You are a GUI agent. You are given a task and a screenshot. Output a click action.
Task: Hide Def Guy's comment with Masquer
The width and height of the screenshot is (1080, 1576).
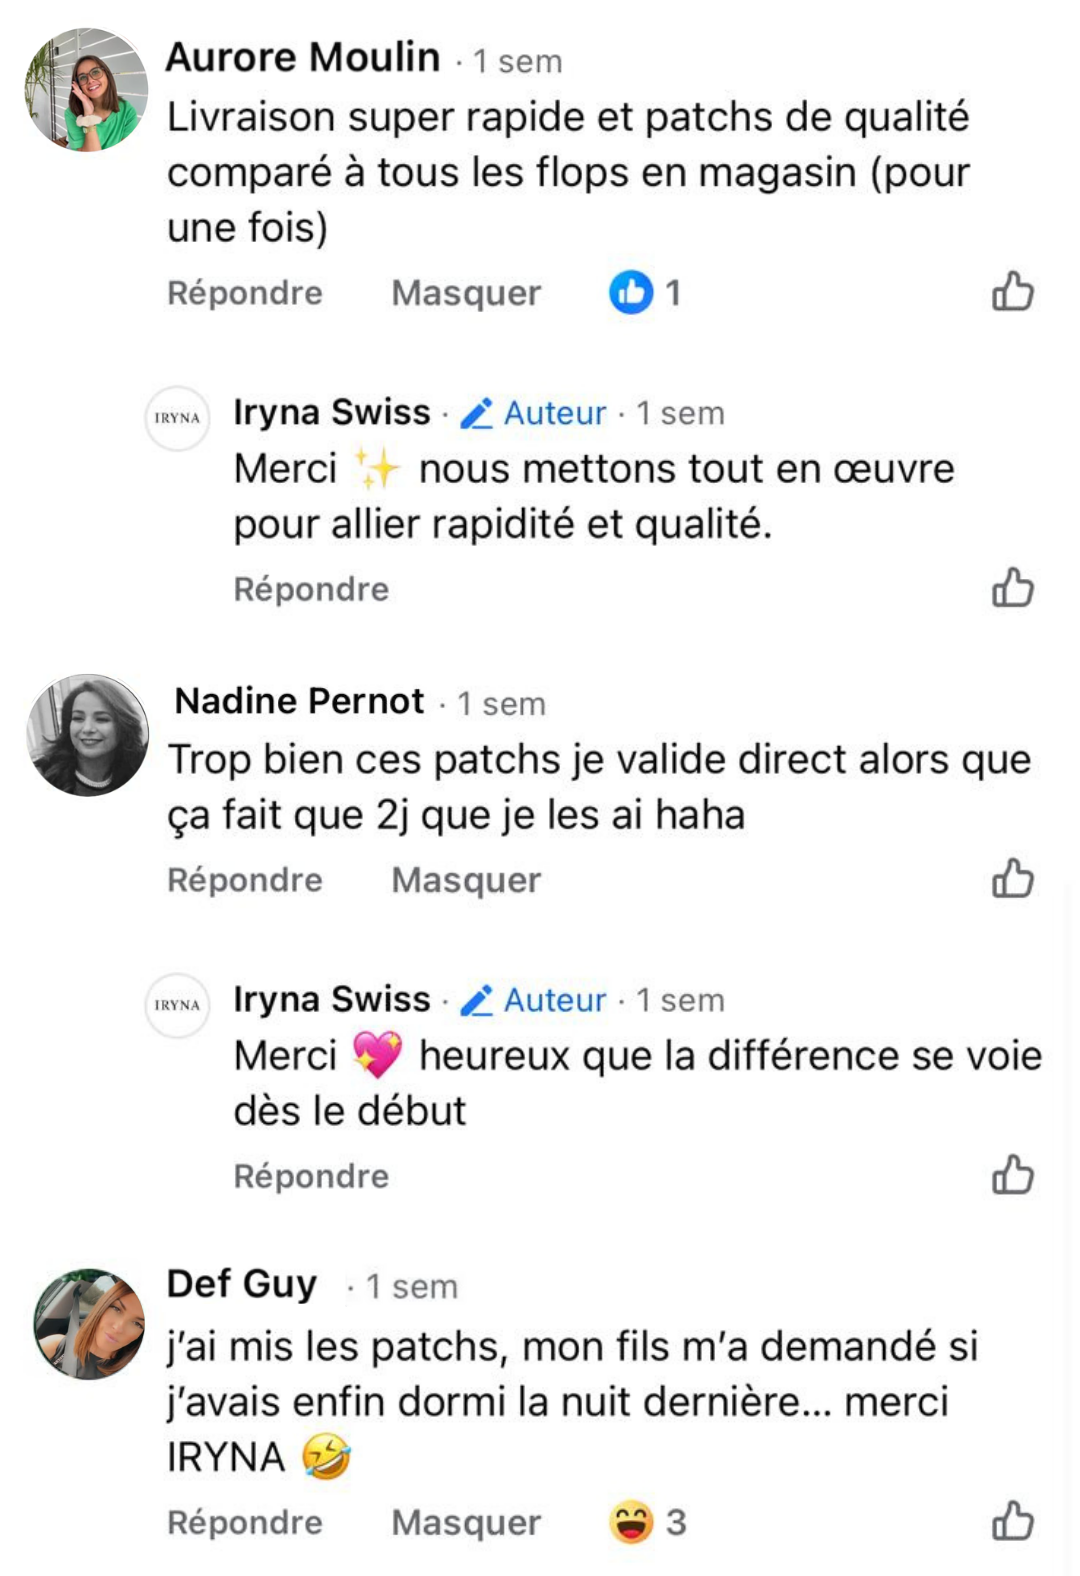[x=466, y=1522]
